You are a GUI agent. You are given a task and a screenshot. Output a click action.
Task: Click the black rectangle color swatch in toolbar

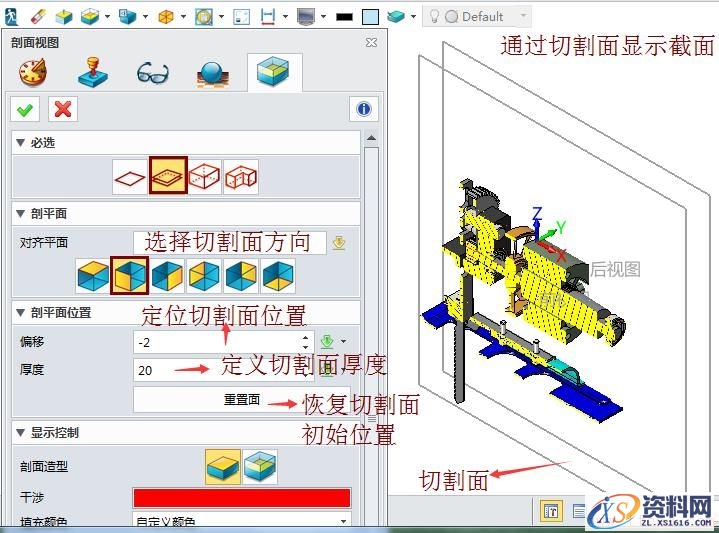[344, 17]
